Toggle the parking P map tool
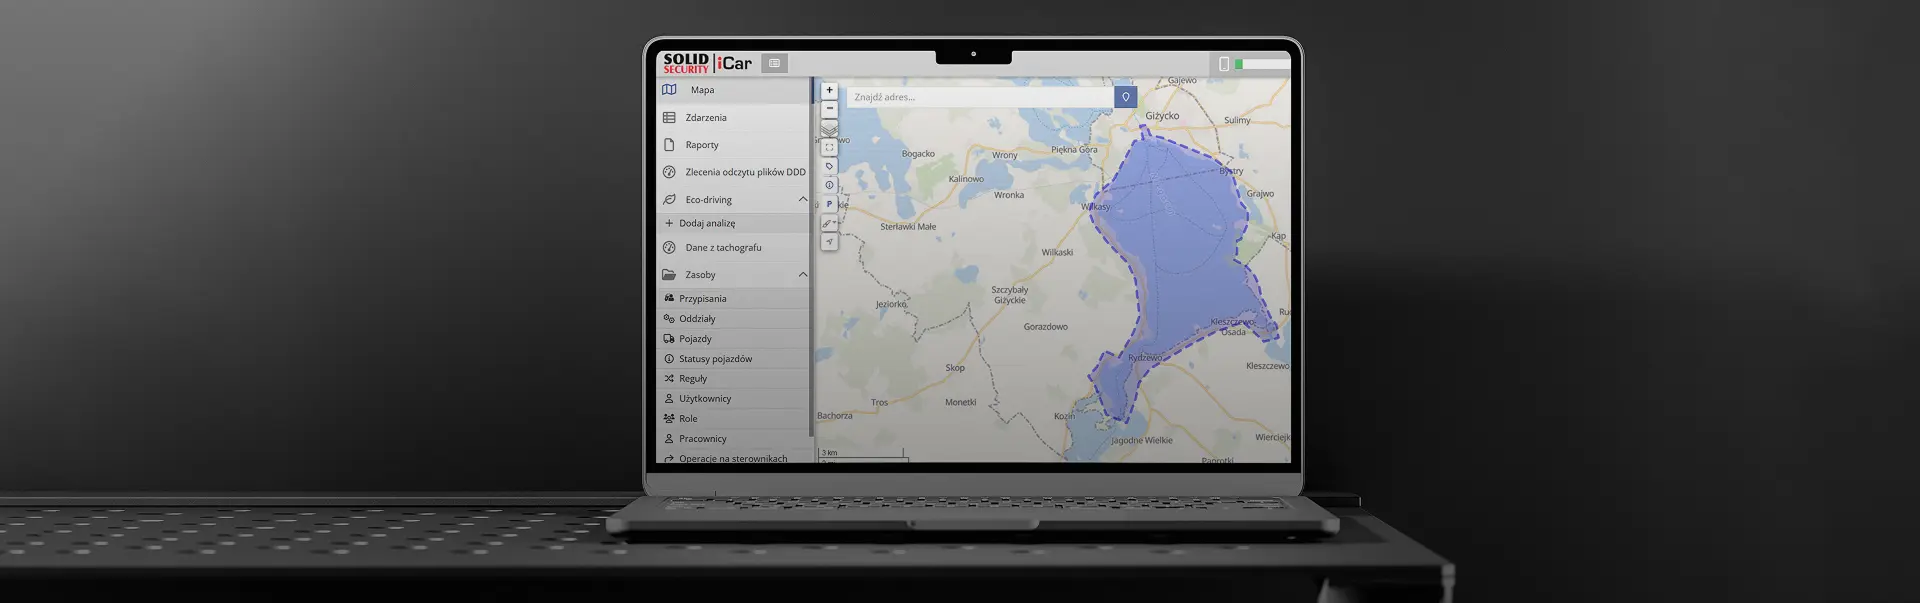 pyautogui.click(x=829, y=204)
